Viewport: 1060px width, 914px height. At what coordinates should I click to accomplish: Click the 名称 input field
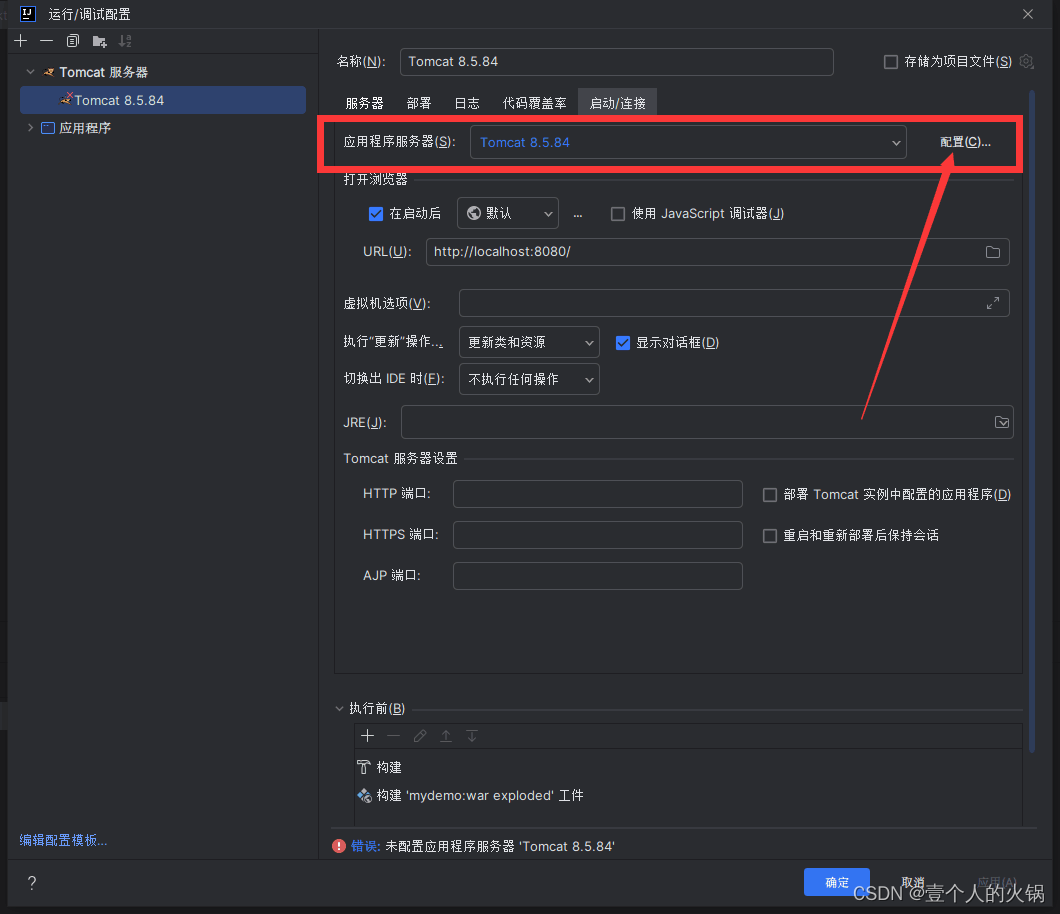coord(617,62)
